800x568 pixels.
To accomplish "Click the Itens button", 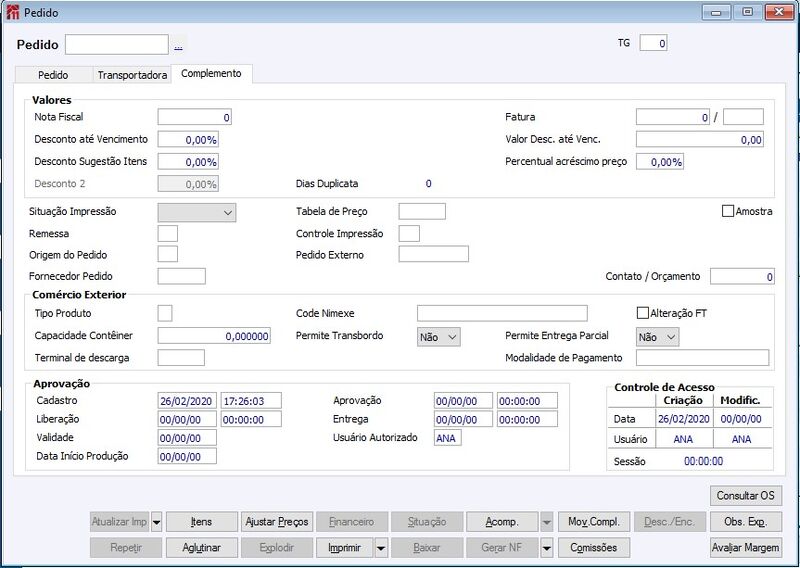I will pos(202,522).
